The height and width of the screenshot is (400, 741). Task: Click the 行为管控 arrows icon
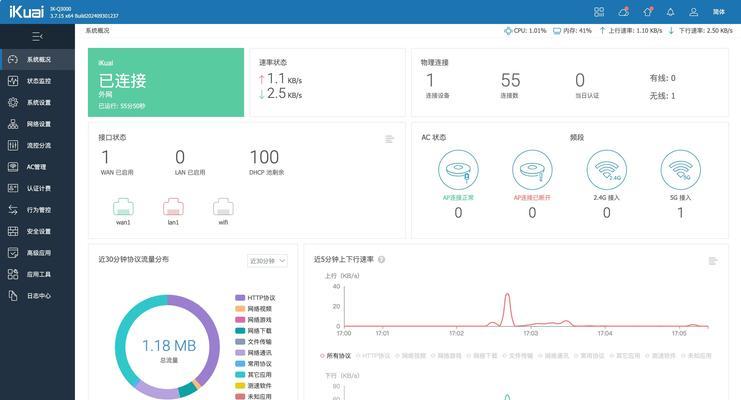[13, 209]
